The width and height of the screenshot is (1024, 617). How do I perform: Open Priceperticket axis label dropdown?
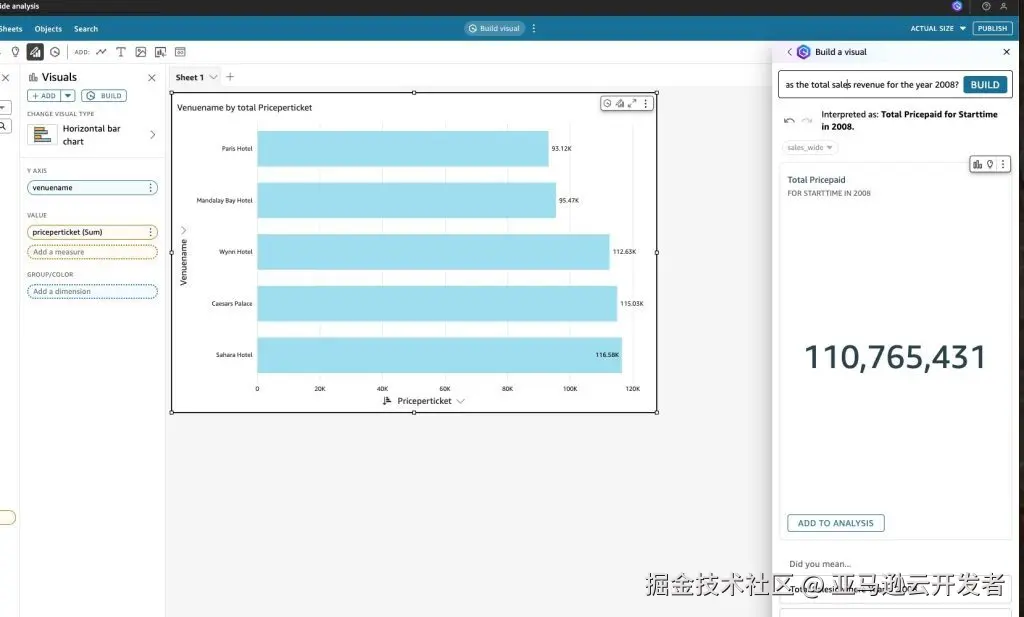(460, 401)
